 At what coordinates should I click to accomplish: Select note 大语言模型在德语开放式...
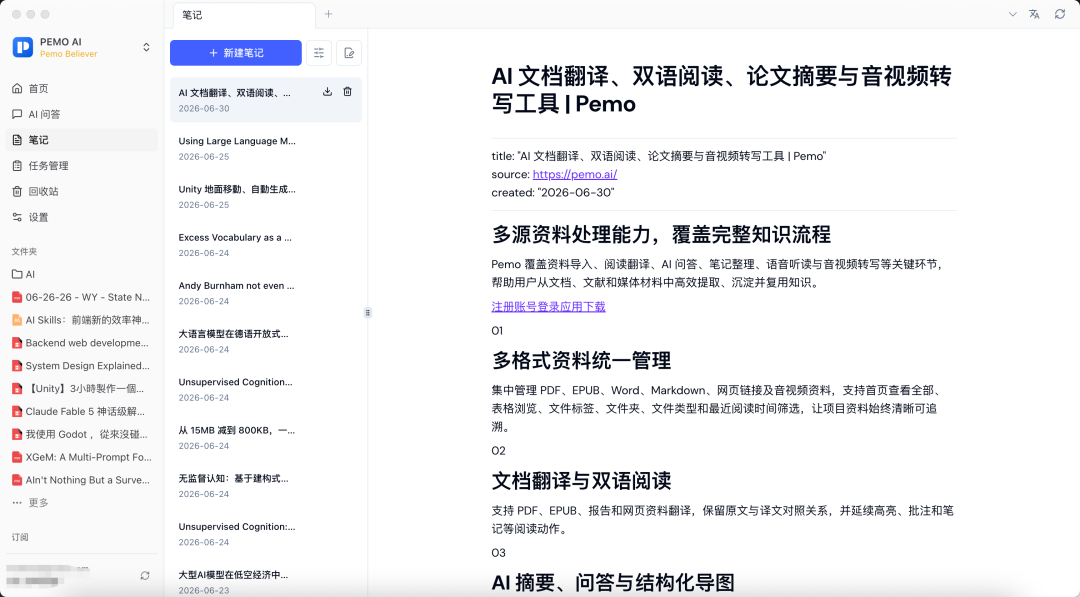tap(266, 341)
